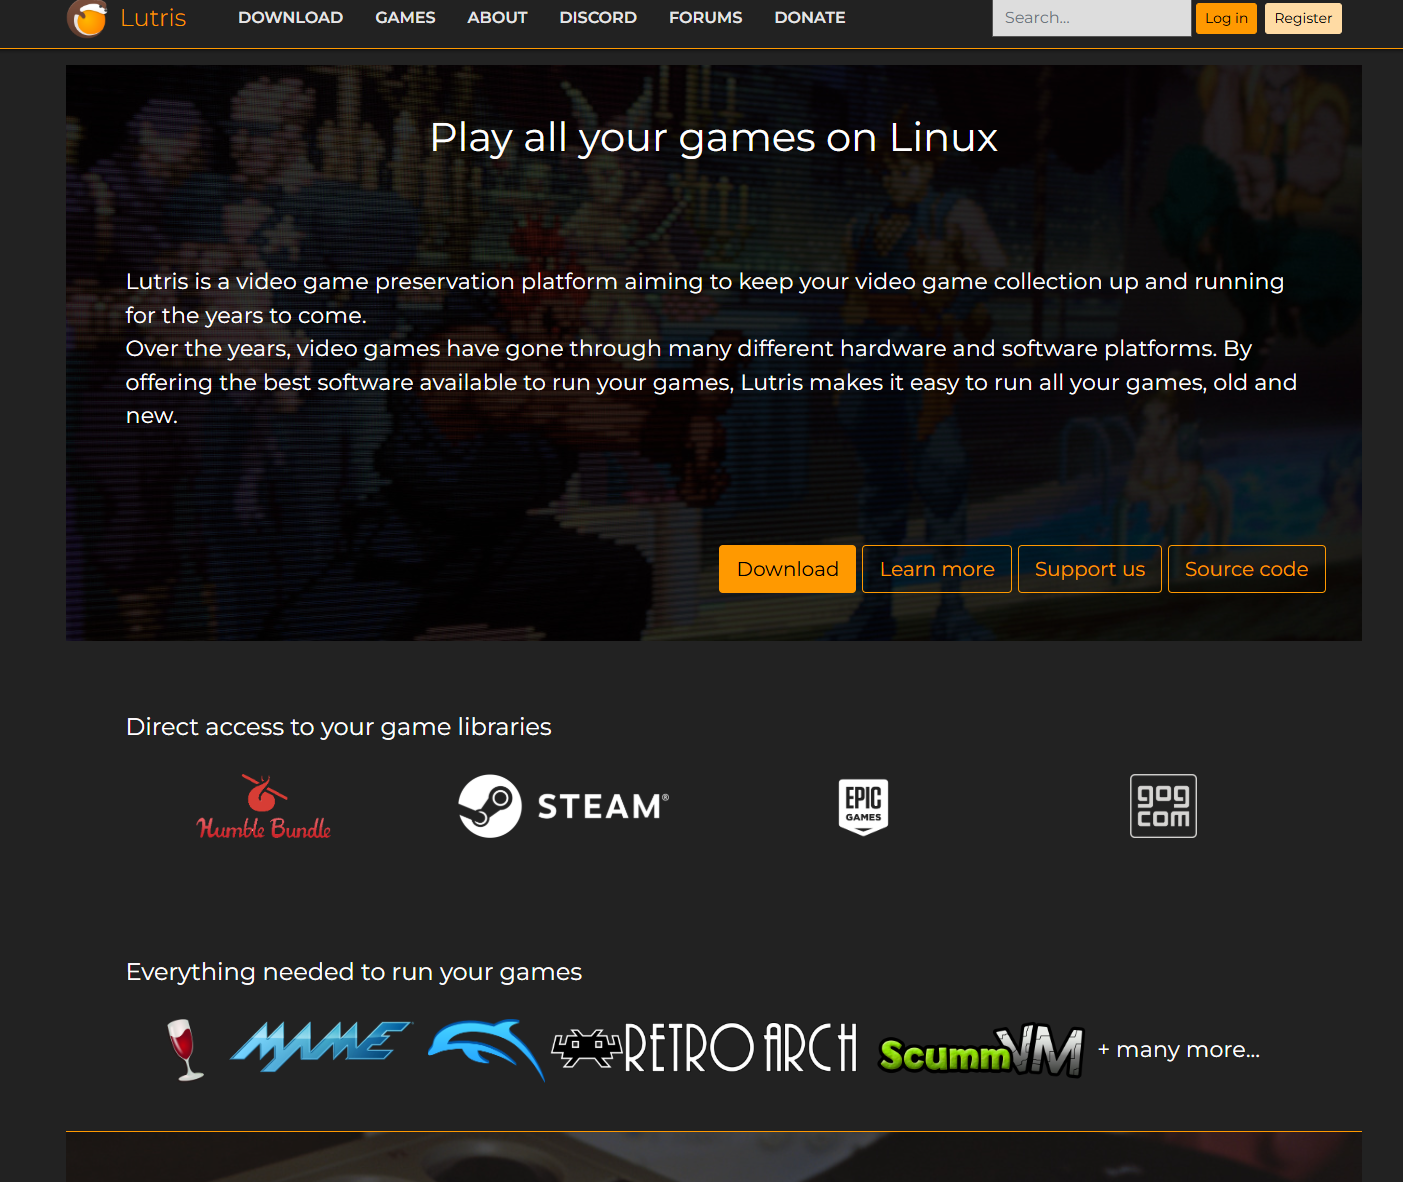
Task: Open the Source code button
Action: click(1246, 569)
